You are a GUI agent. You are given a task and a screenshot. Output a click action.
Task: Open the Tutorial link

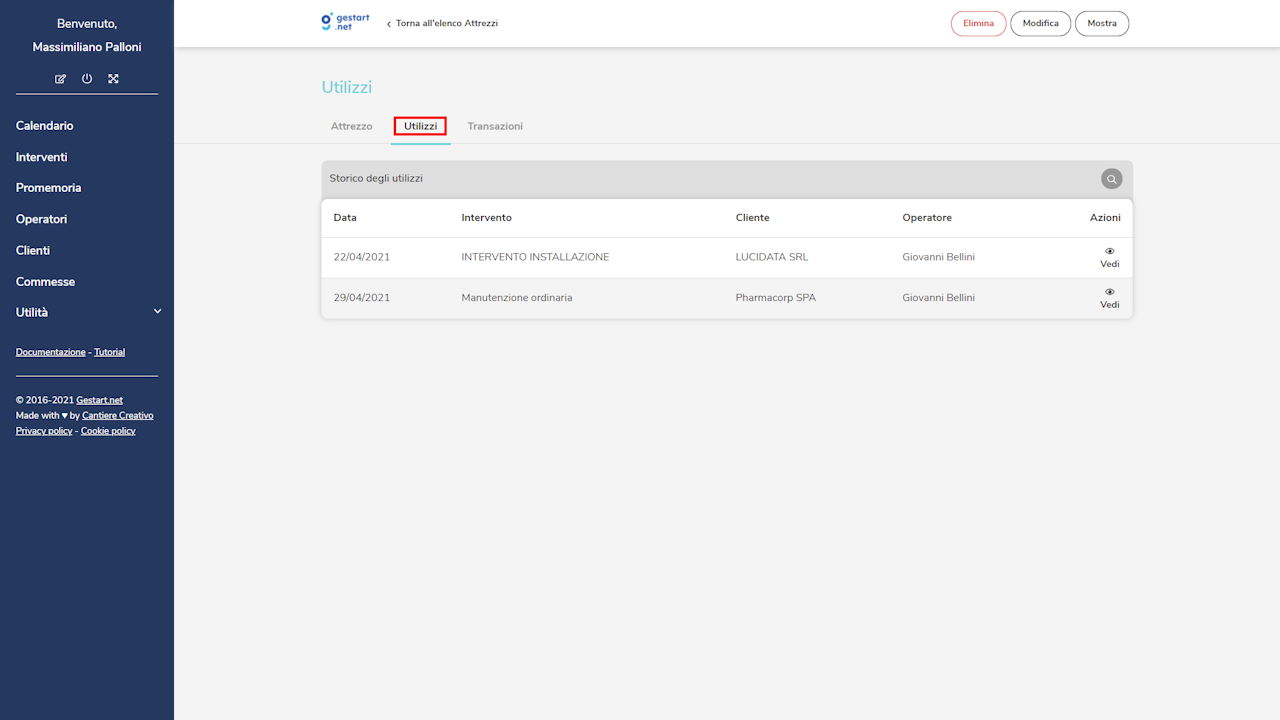click(110, 352)
